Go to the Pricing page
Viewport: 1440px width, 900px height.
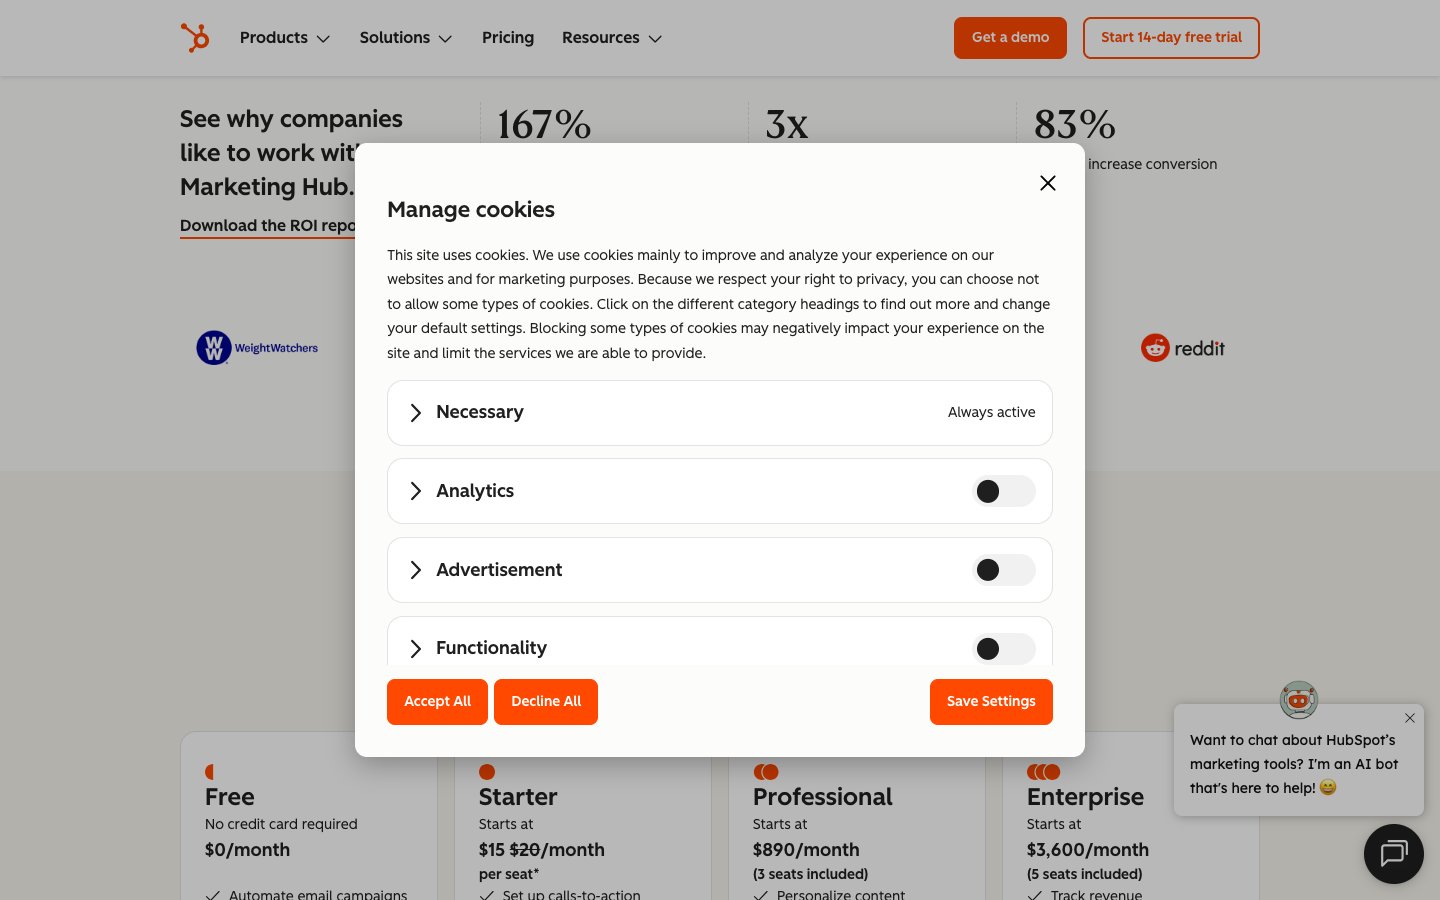pyautogui.click(x=508, y=38)
